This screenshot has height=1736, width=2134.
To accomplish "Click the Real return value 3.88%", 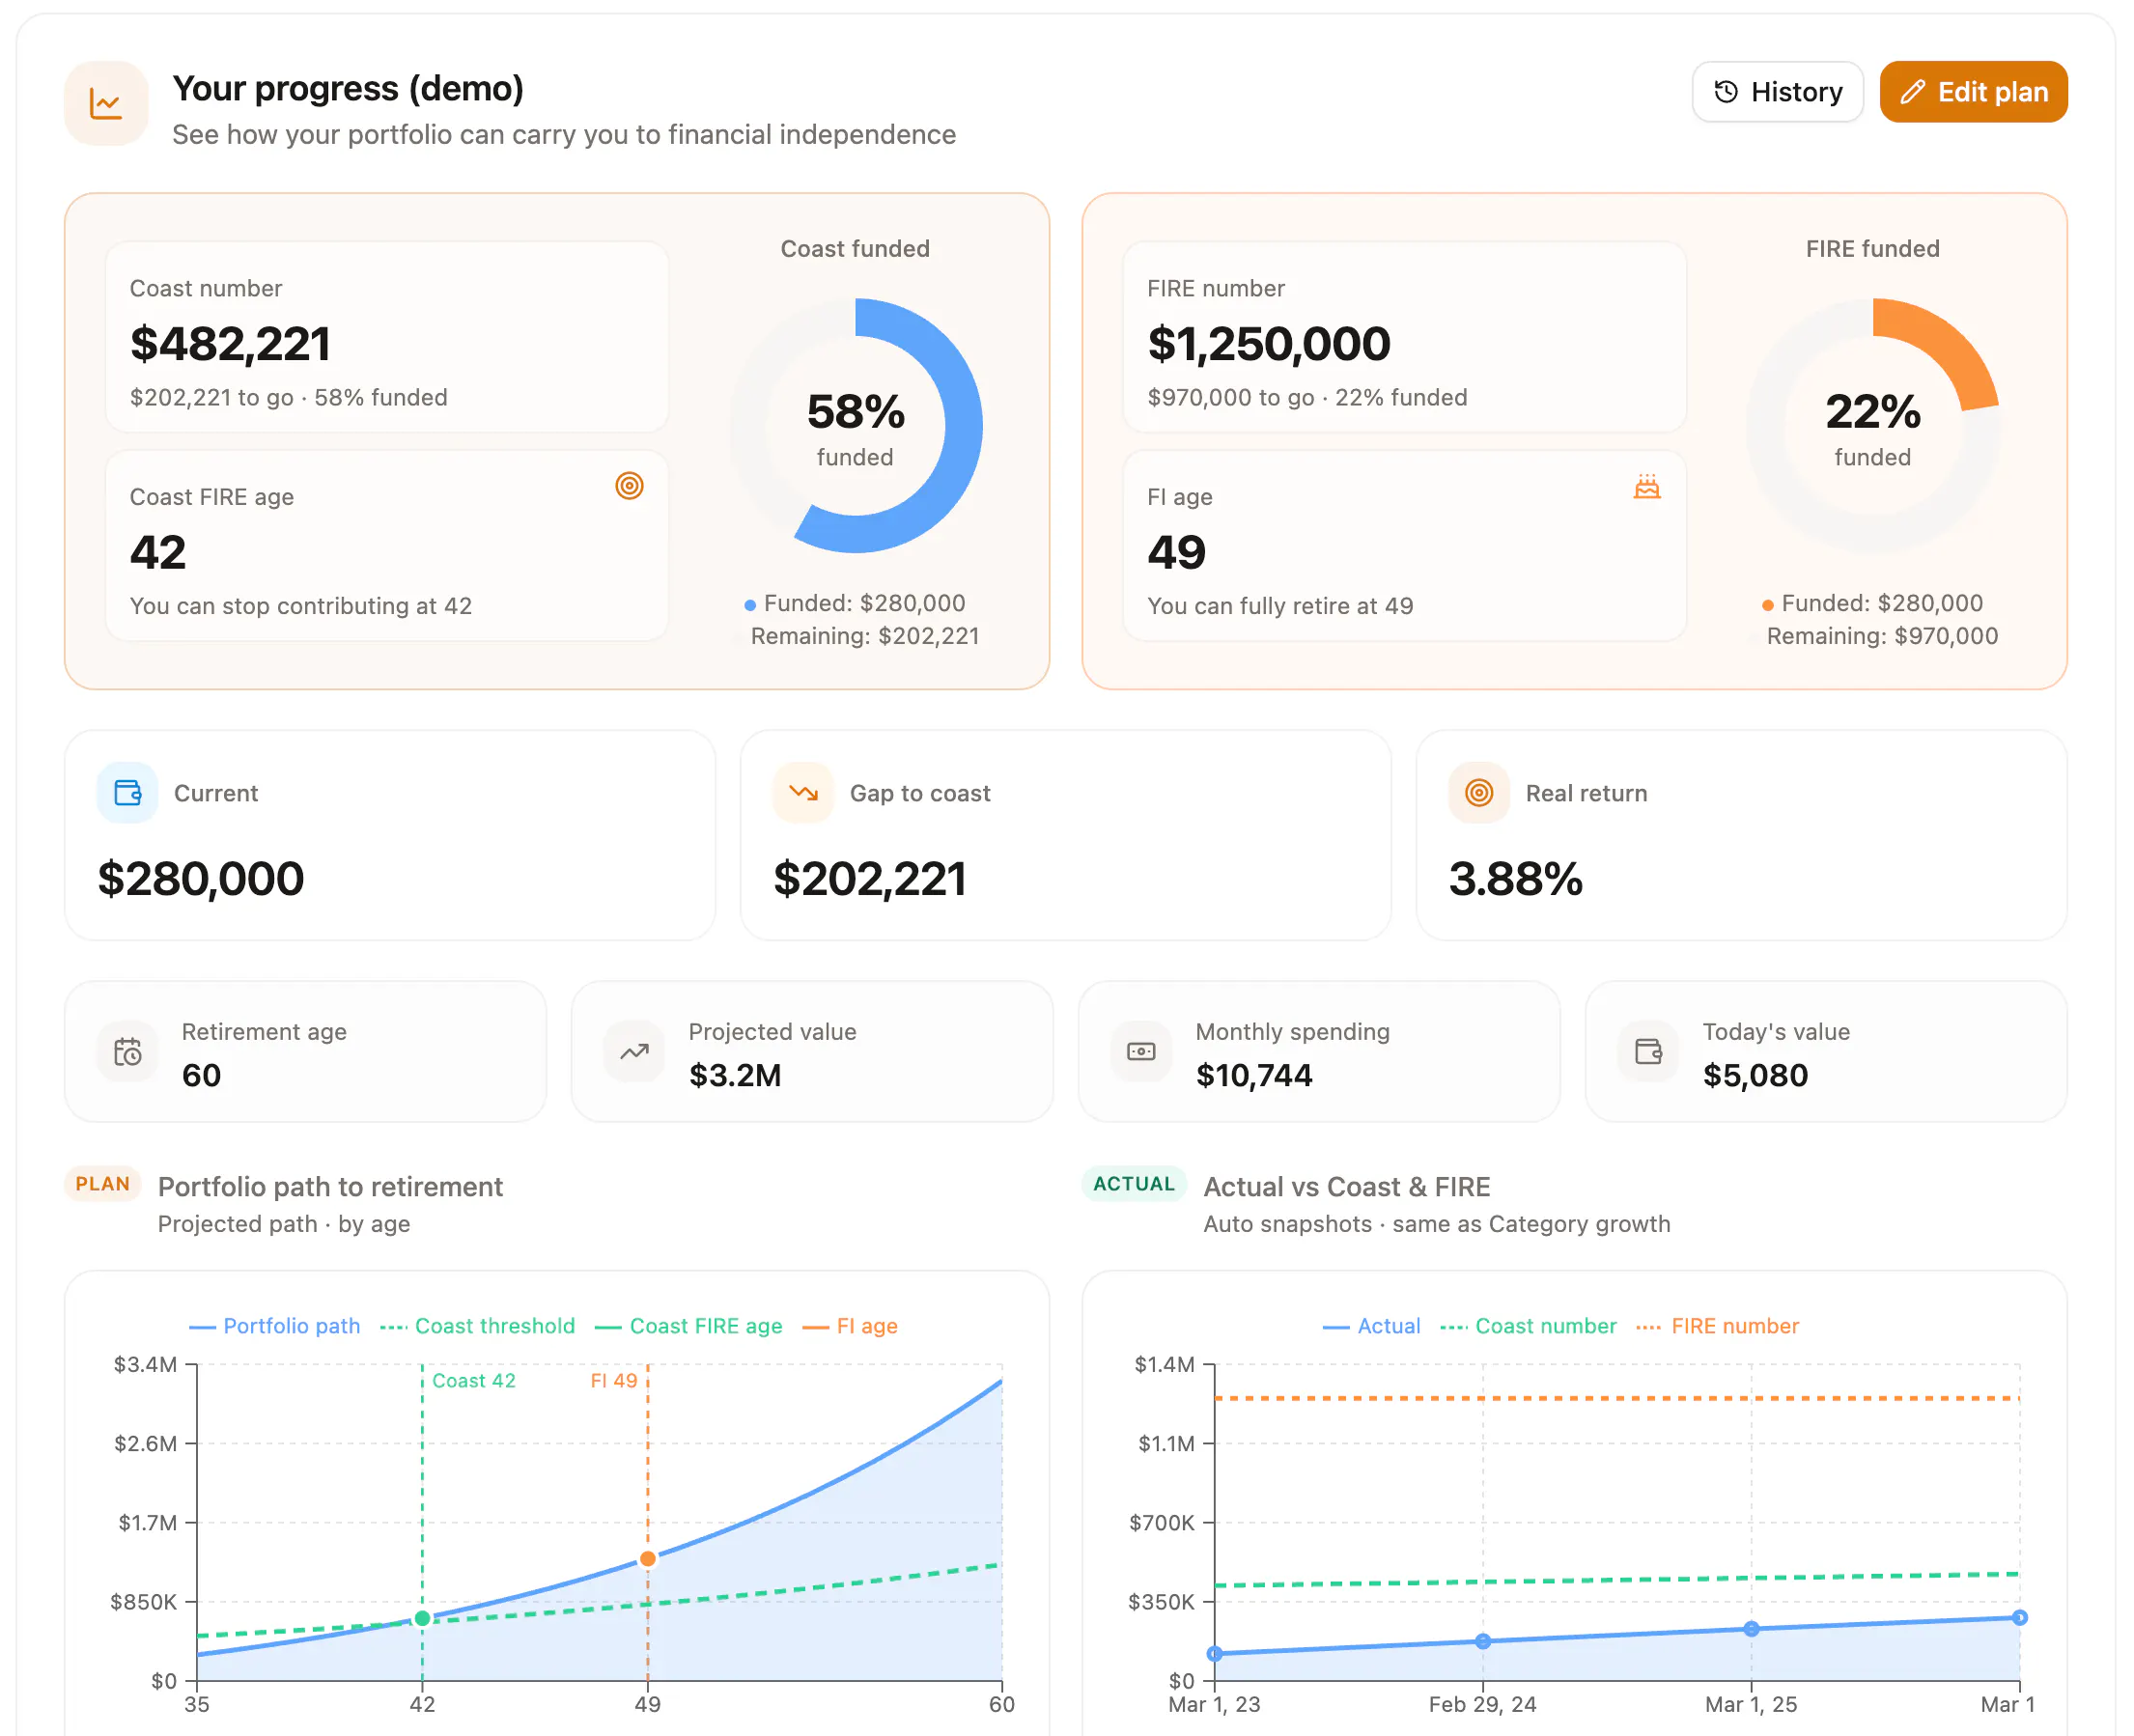I will point(1516,879).
